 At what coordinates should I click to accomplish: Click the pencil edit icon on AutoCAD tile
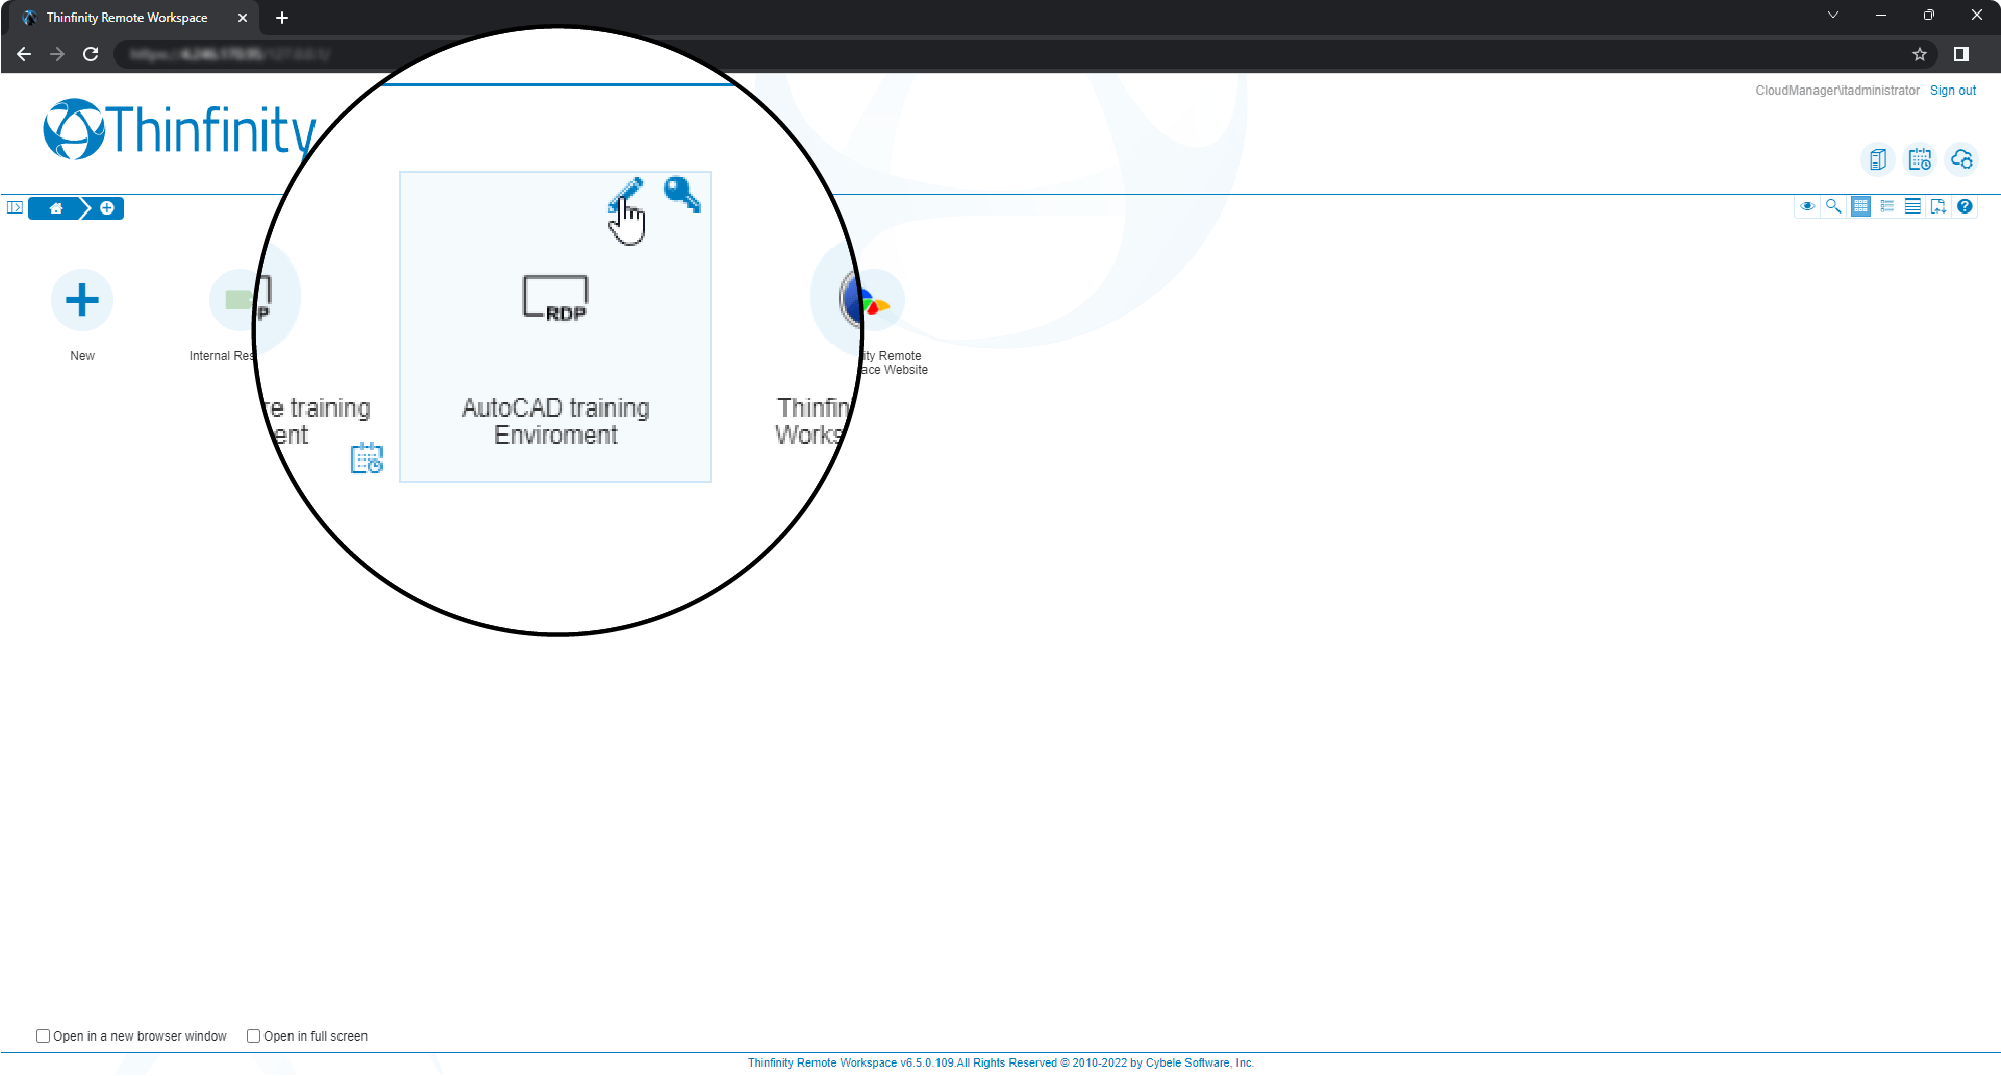click(626, 194)
